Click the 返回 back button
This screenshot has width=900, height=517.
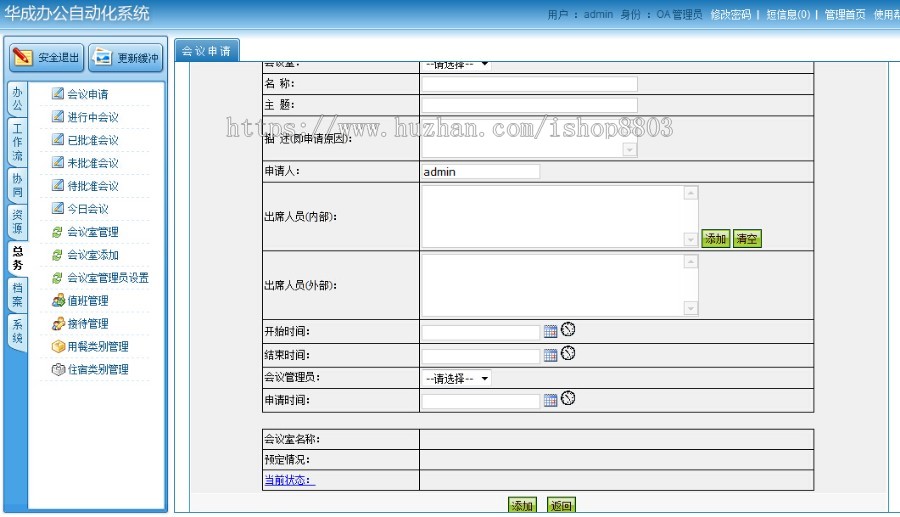(x=561, y=505)
